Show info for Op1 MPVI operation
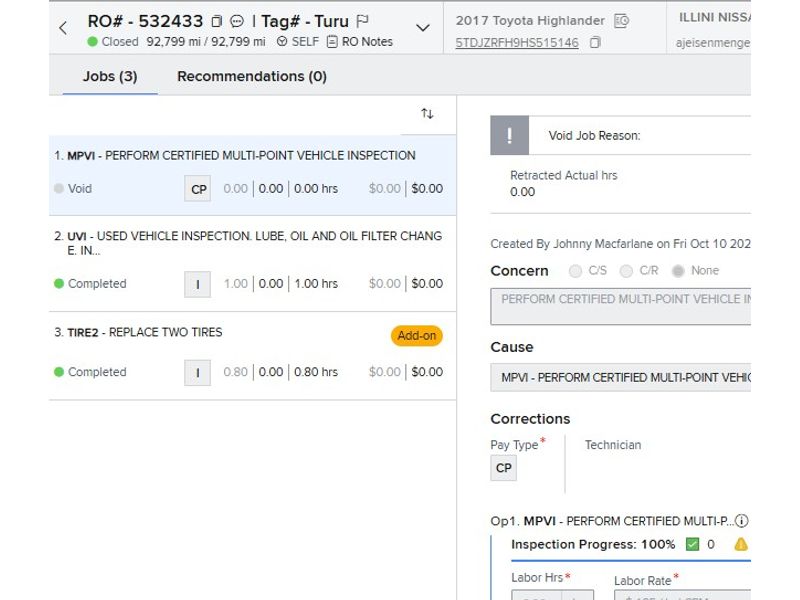The width and height of the screenshot is (800, 600). (x=742, y=521)
